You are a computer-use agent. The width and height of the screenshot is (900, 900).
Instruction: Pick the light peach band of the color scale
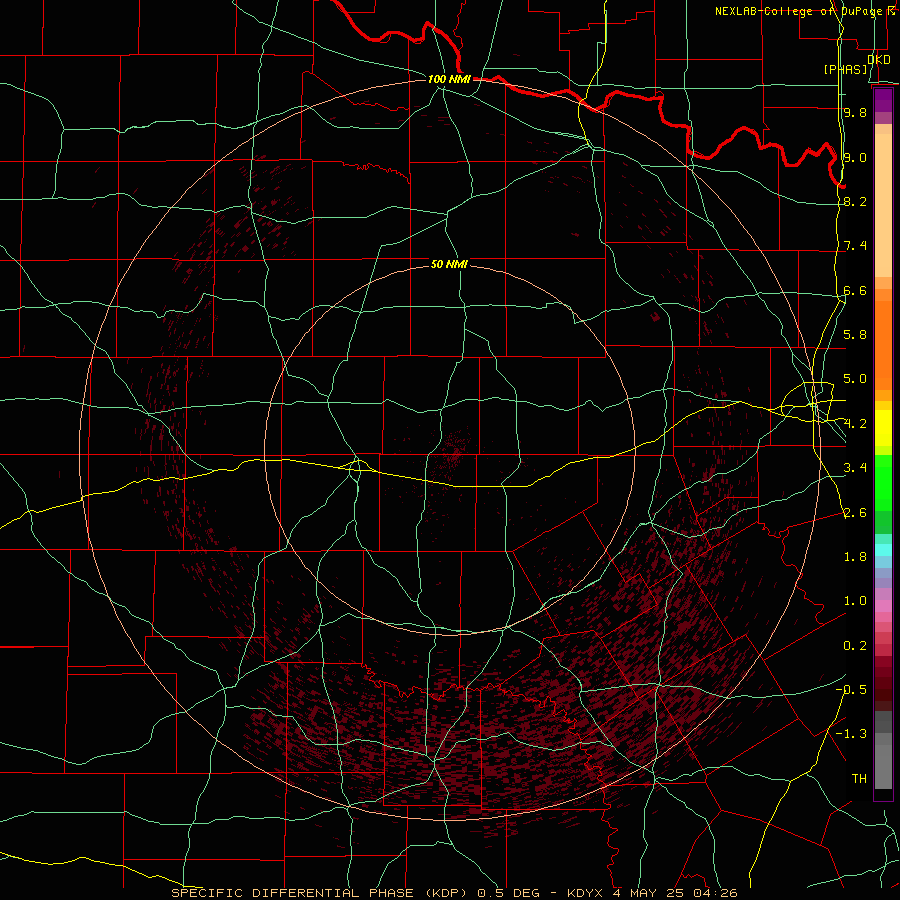pos(883,207)
